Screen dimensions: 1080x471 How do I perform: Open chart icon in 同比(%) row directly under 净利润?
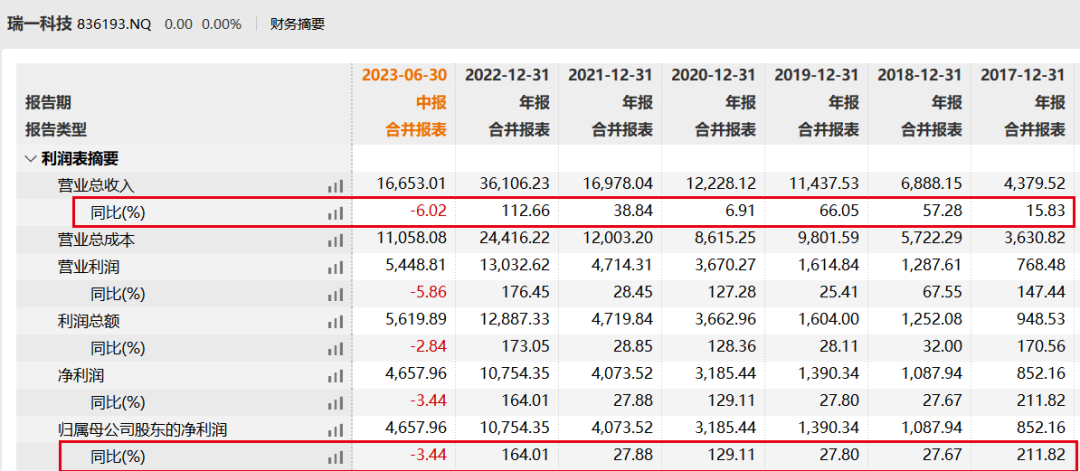tap(335, 404)
